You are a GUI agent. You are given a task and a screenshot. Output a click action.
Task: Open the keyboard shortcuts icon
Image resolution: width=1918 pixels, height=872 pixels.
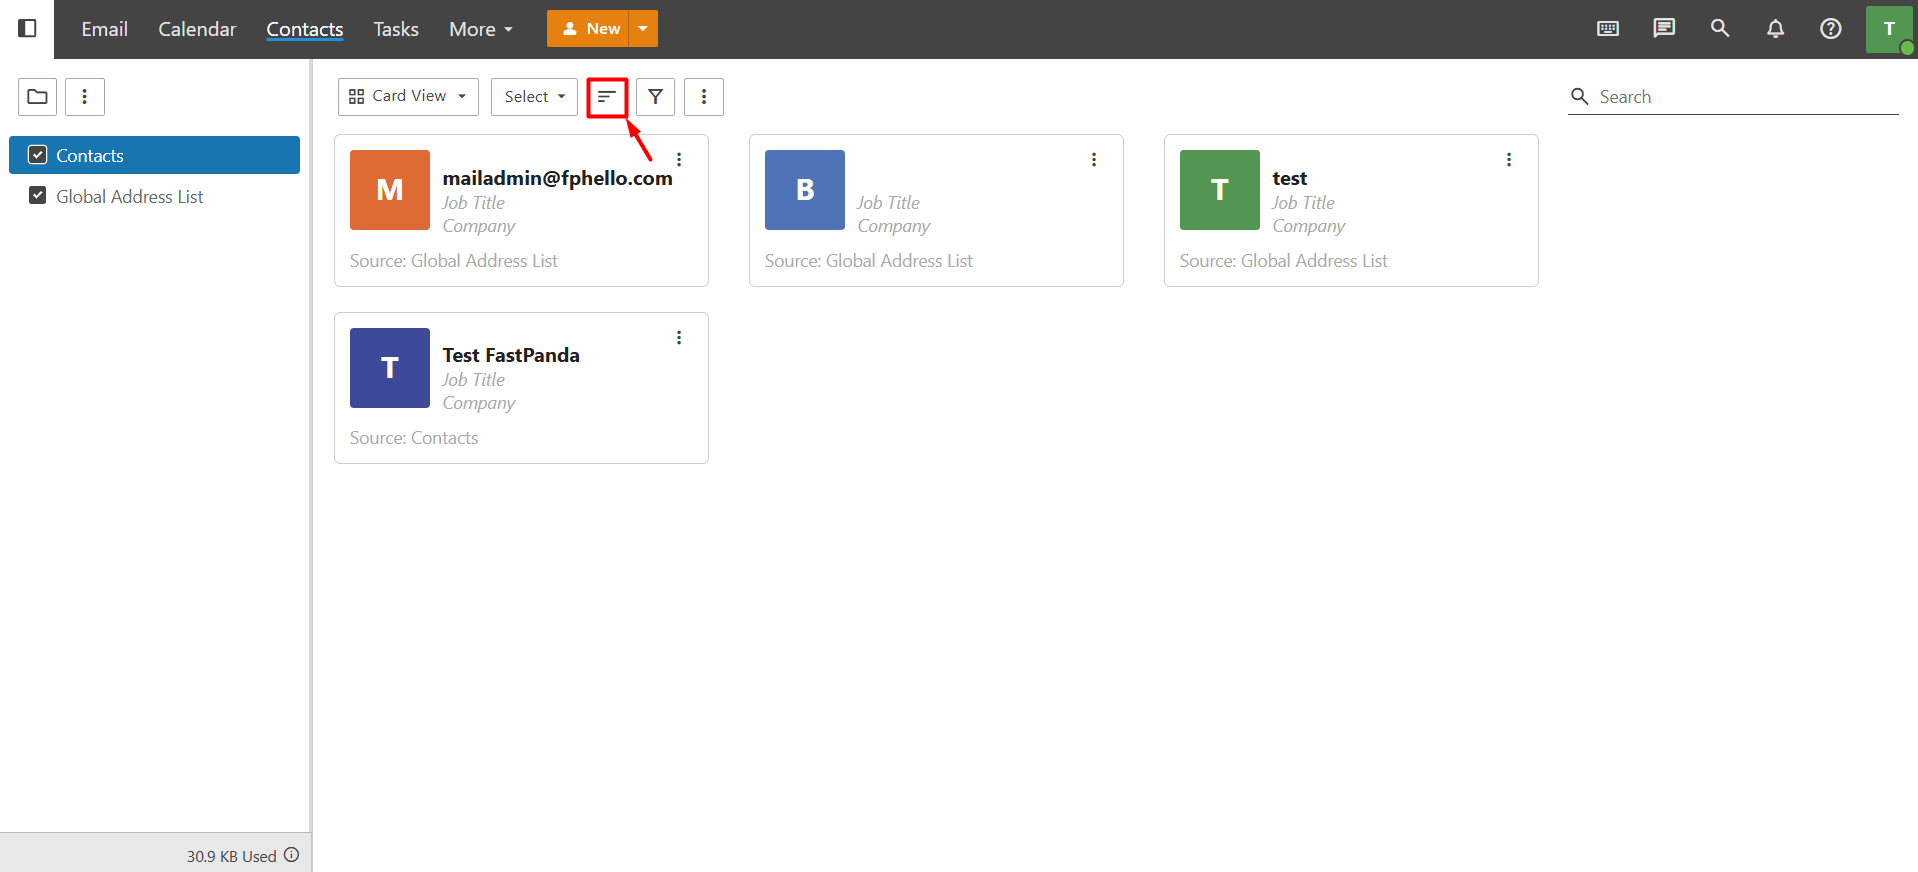tap(1608, 28)
